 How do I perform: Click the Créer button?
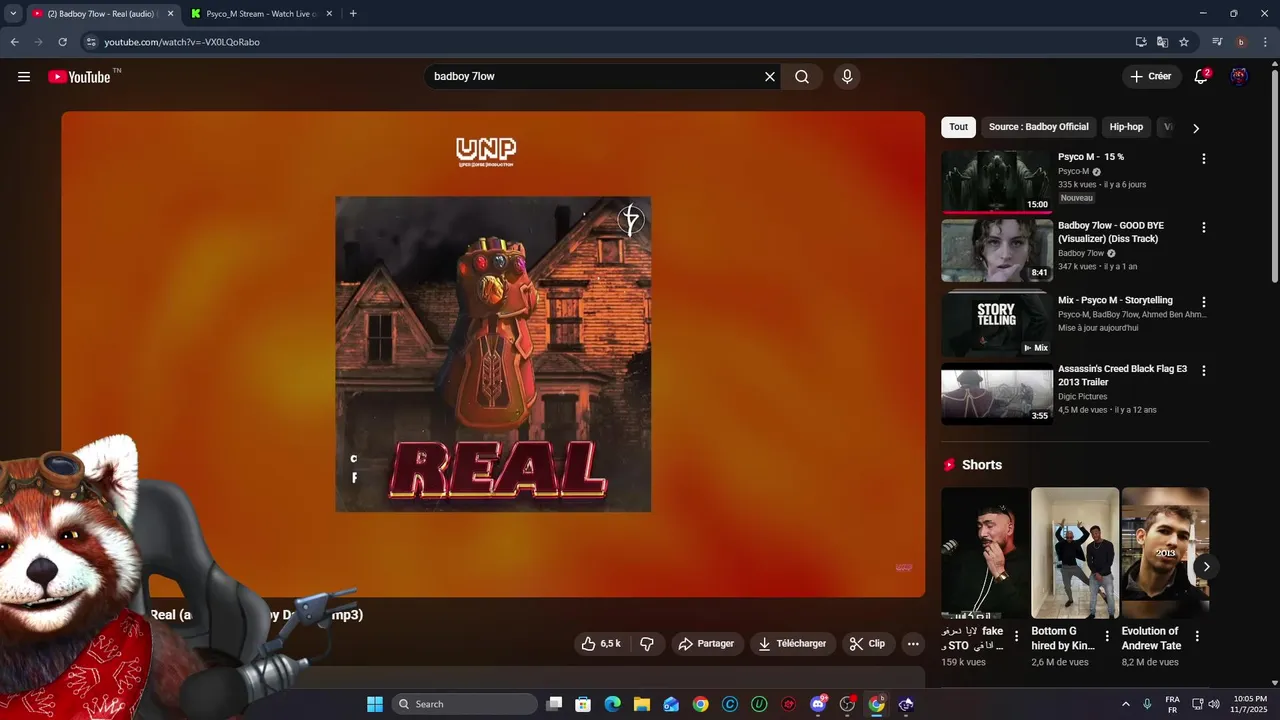click(1150, 77)
